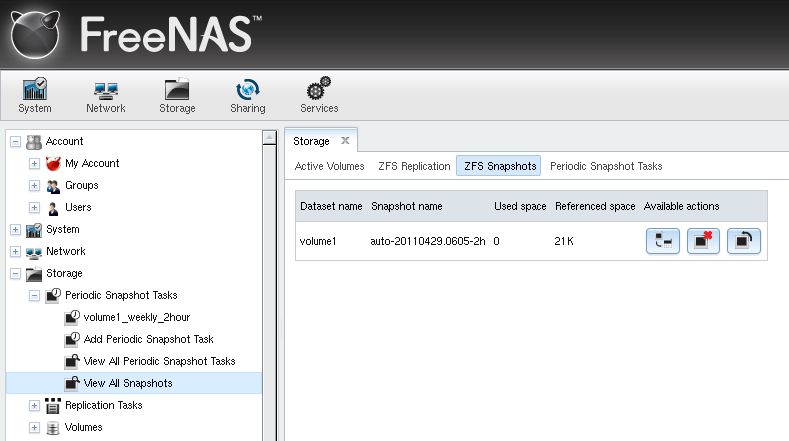This screenshot has height=441, width=789.
Task: Click the tree scrollbar up arrow
Action: (x=269, y=137)
